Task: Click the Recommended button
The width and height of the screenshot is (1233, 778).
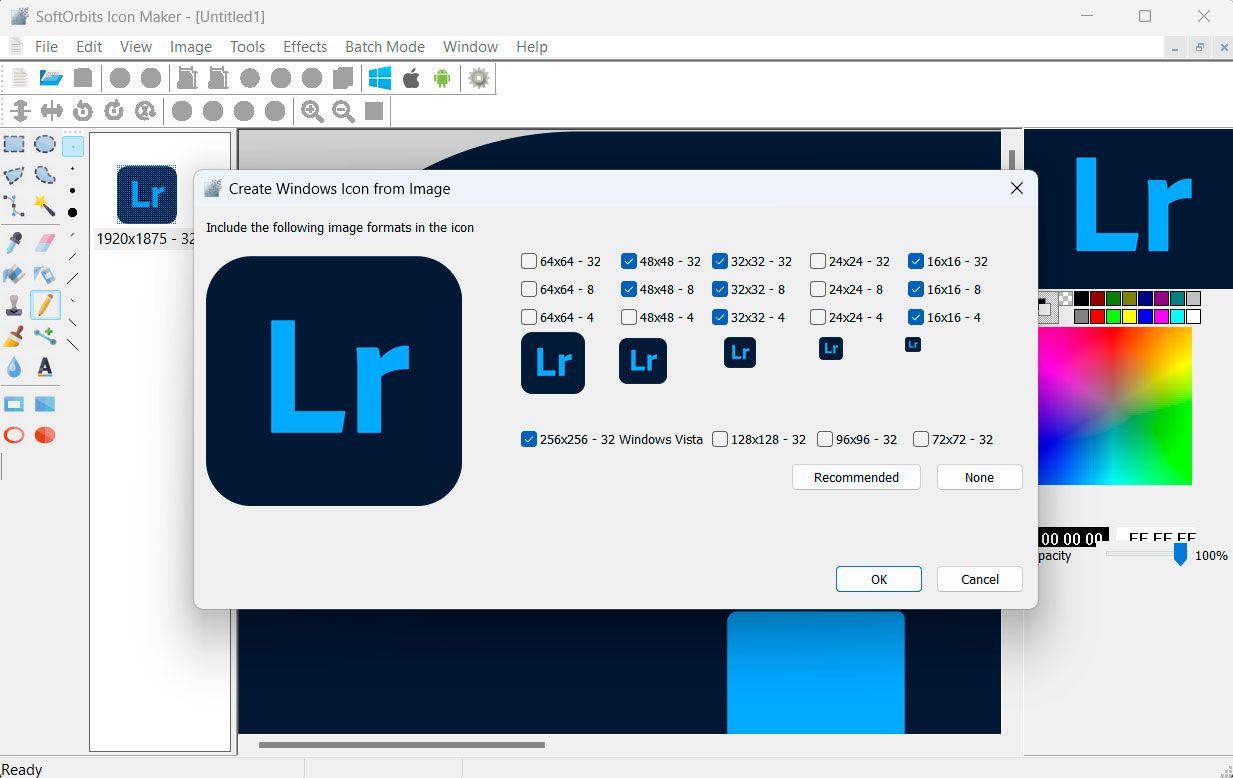Action: pos(856,477)
